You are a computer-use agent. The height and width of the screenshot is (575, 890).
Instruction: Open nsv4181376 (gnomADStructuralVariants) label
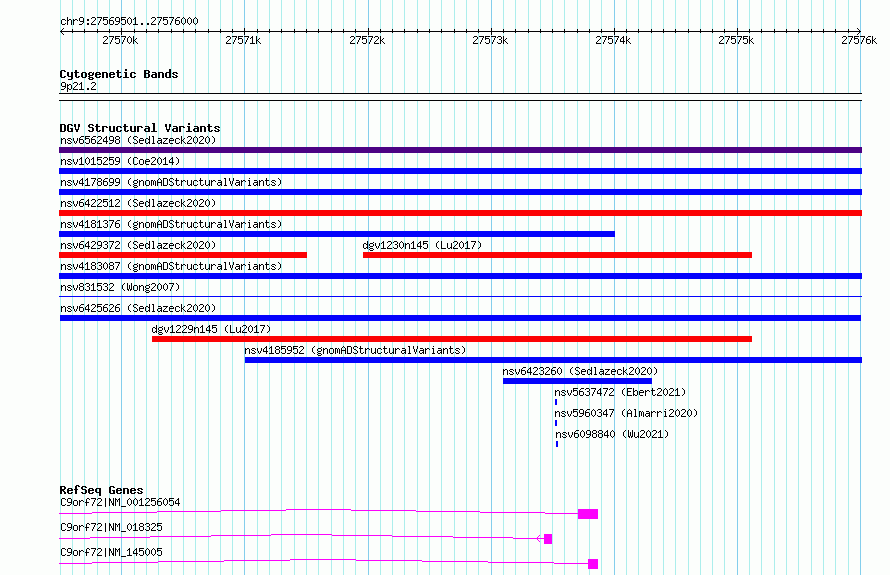(x=171, y=224)
